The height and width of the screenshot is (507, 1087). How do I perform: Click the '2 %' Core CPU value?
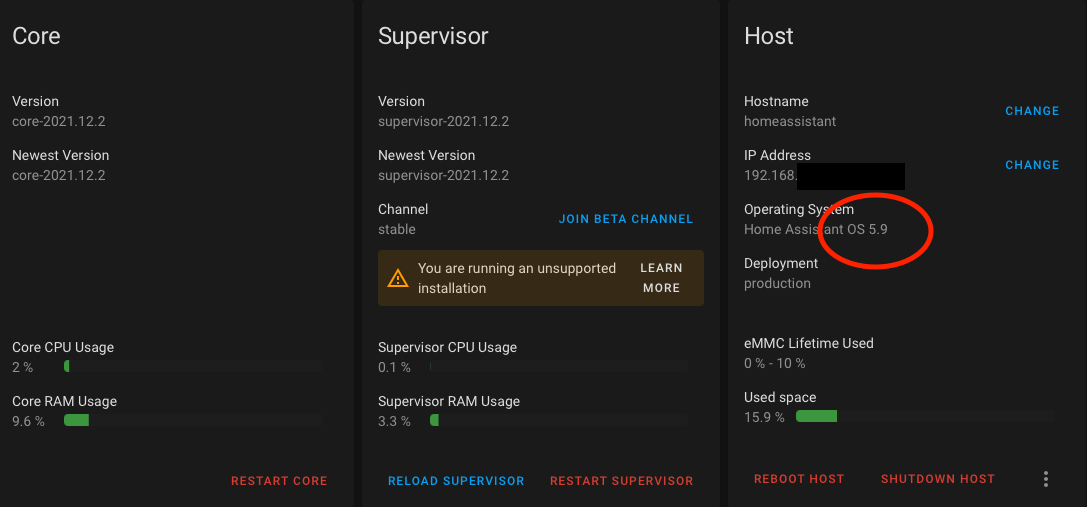coord(22,368)
